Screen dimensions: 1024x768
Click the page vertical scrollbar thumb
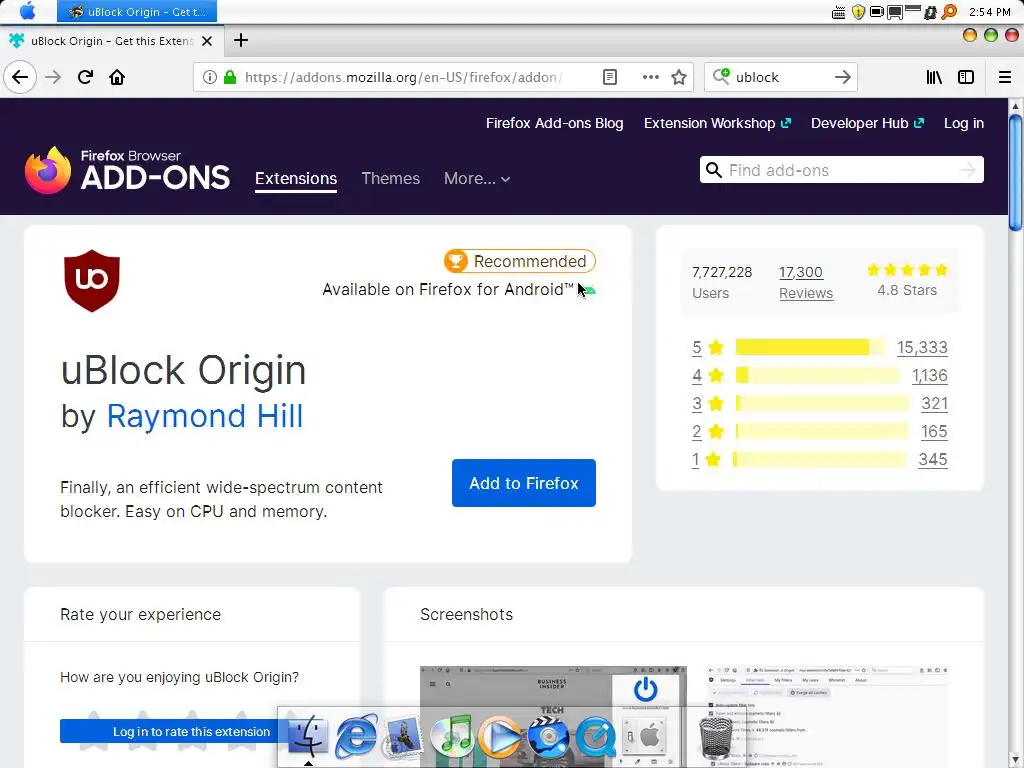pos(1015,172)
